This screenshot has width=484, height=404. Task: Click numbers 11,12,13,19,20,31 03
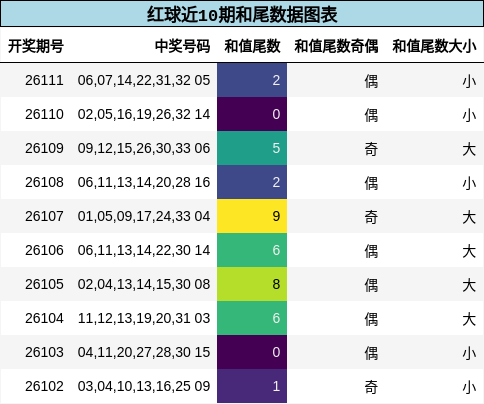(x=144, y=318)
